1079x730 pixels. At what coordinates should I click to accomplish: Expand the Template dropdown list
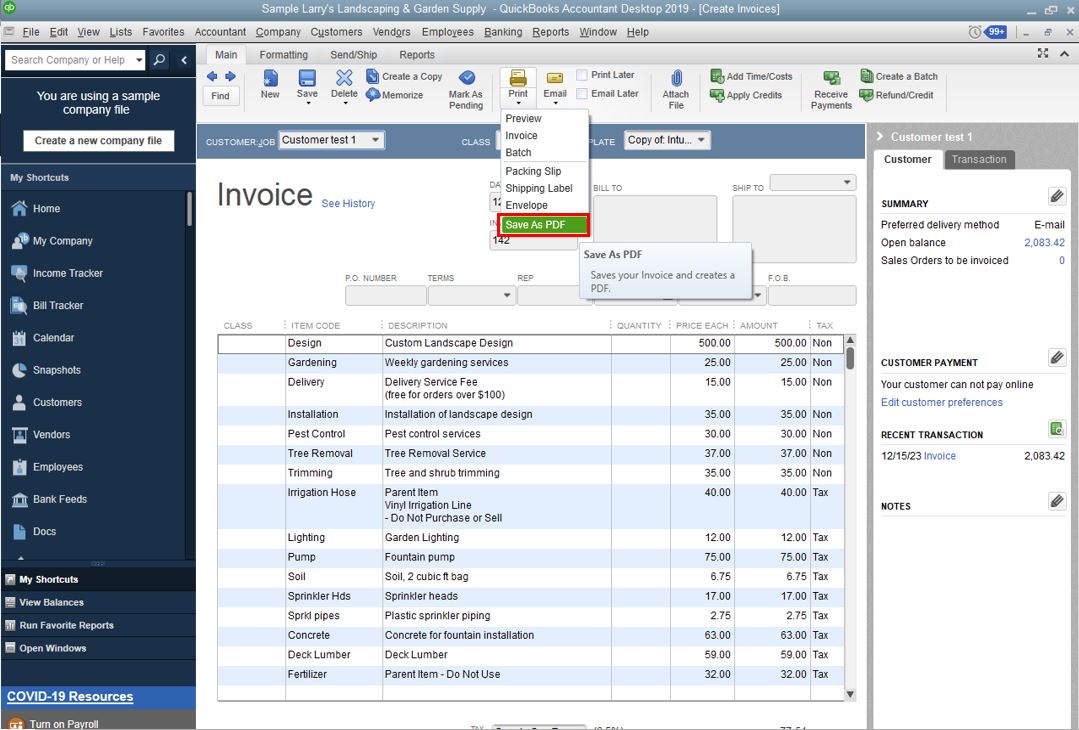point(701,140)
